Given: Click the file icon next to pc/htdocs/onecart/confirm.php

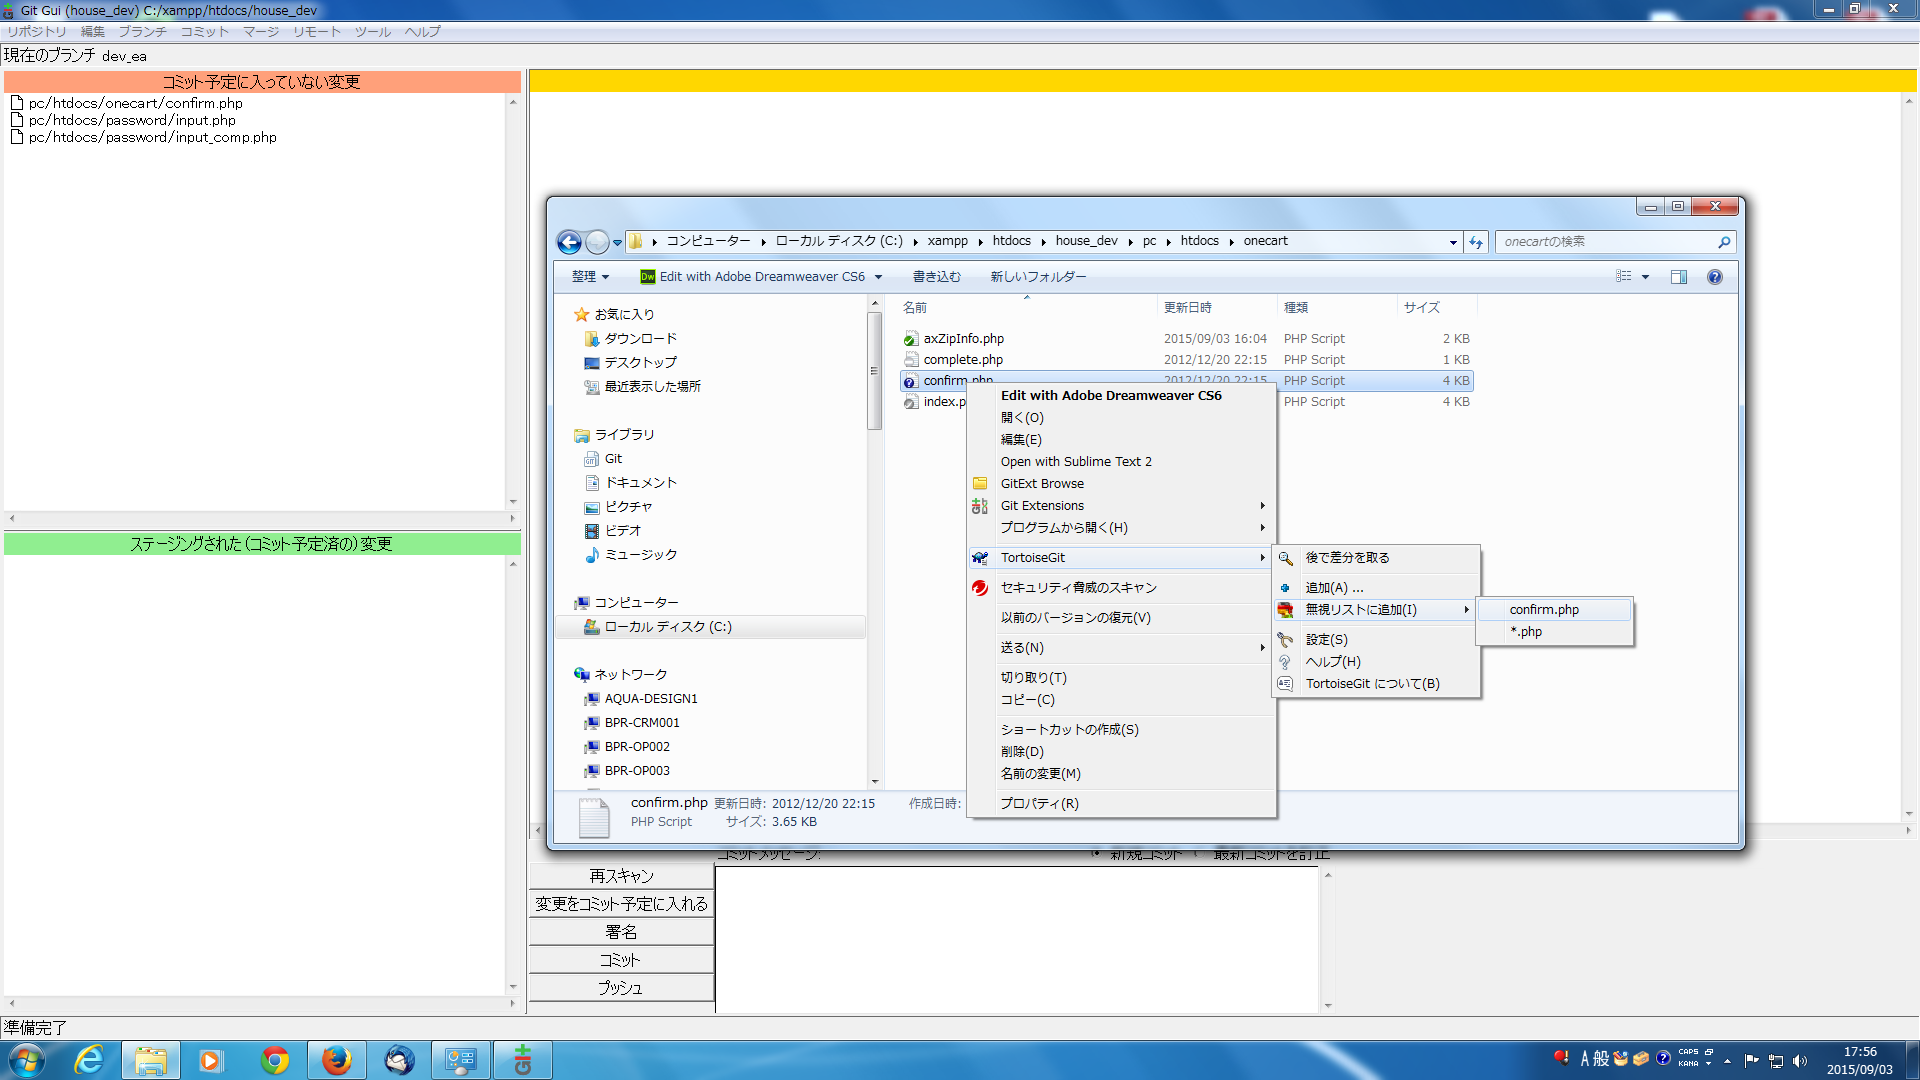Looking at the screenshot, I should (x=17, y=103).
